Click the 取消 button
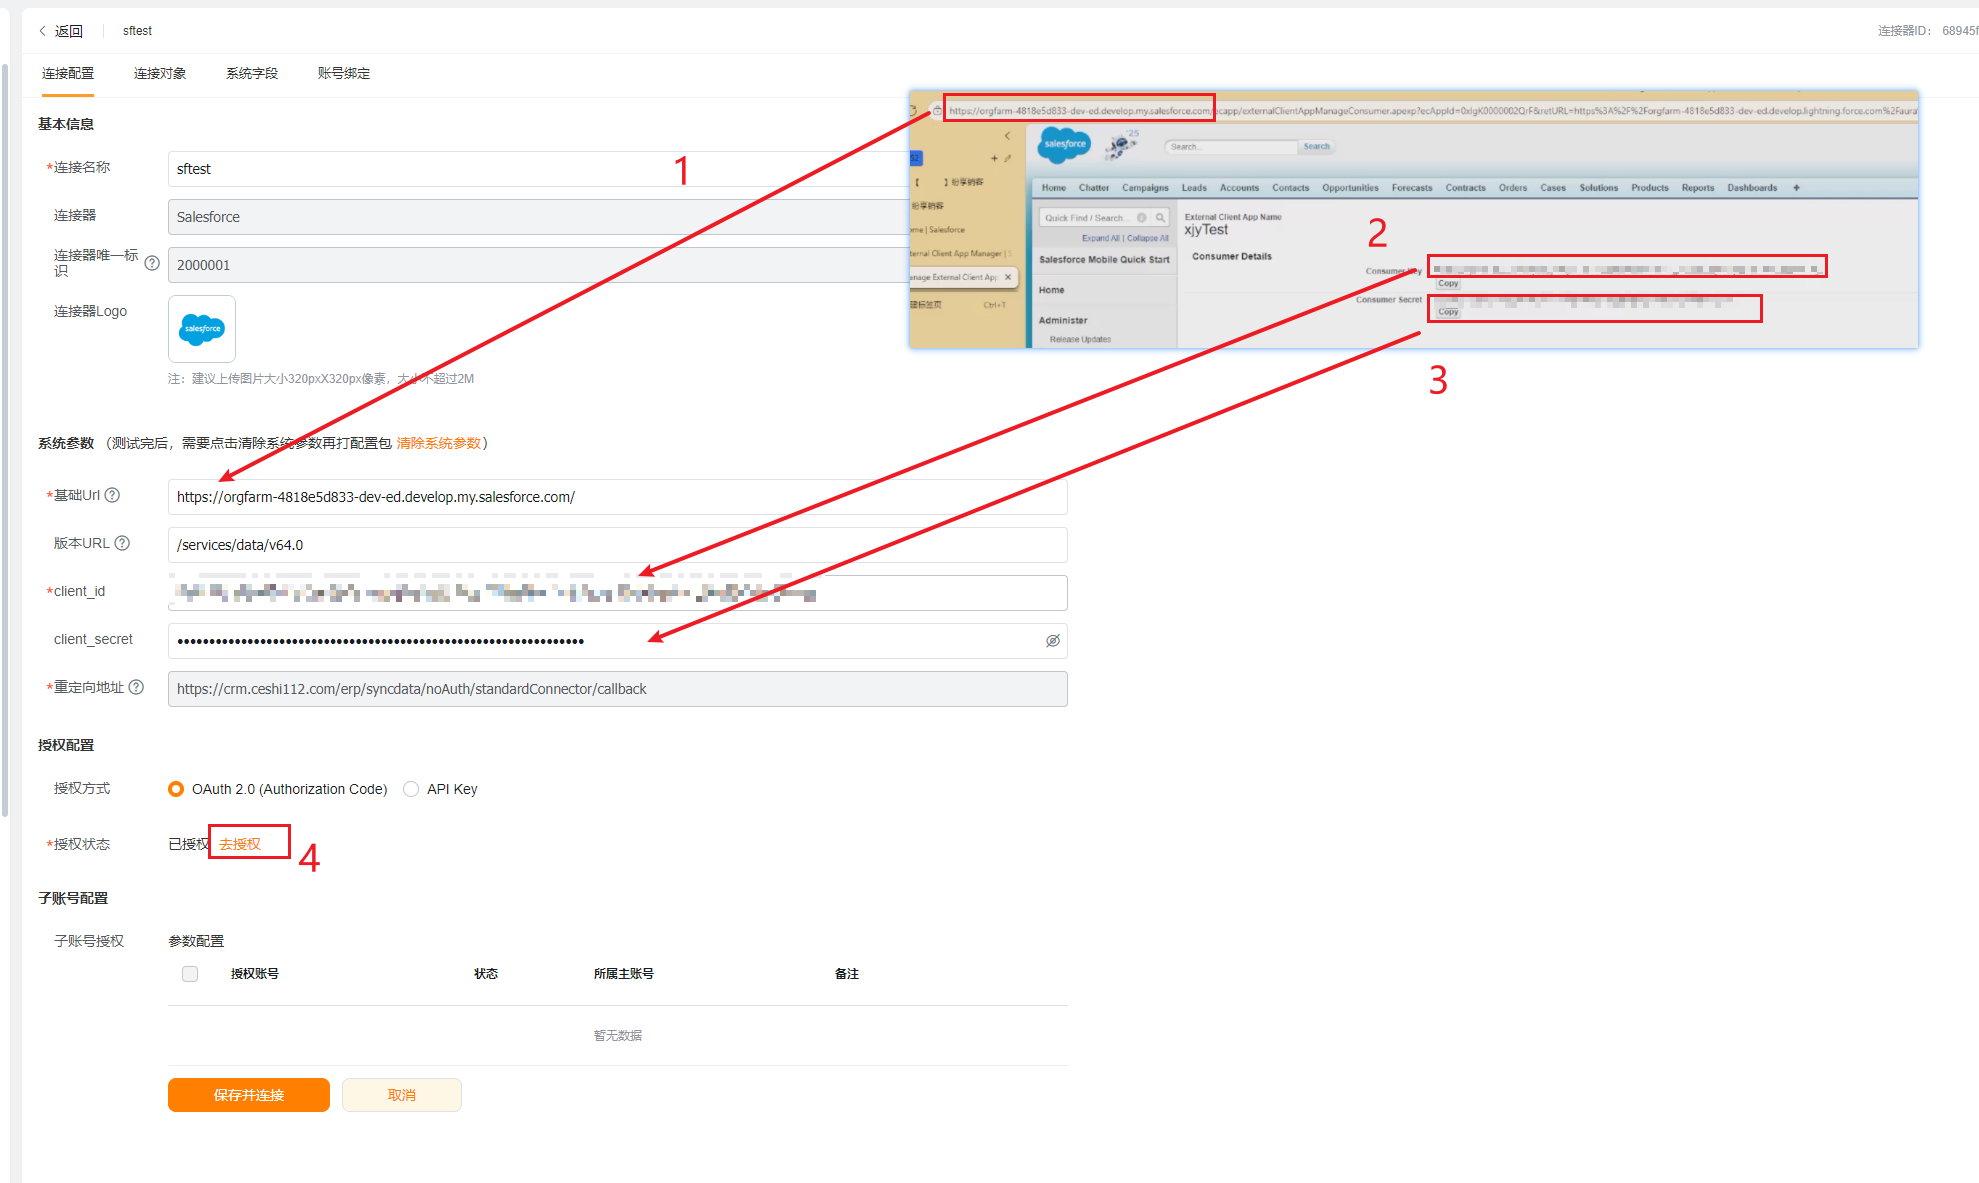The width and height of the screenshot is (1979, 1183). click(402, 1095)
